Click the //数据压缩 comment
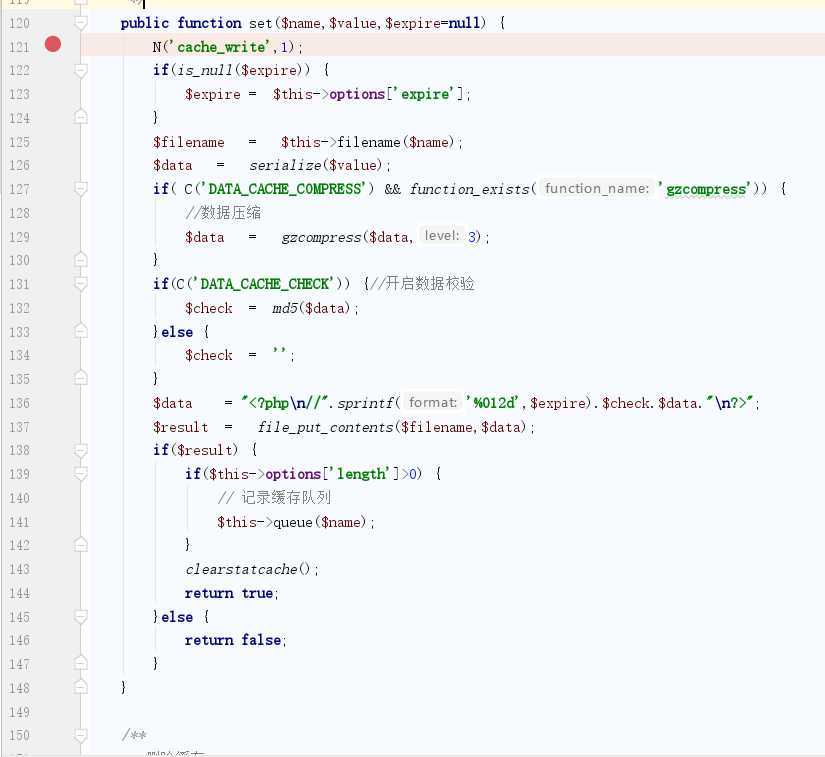825x757 pixels. (223, 213)
